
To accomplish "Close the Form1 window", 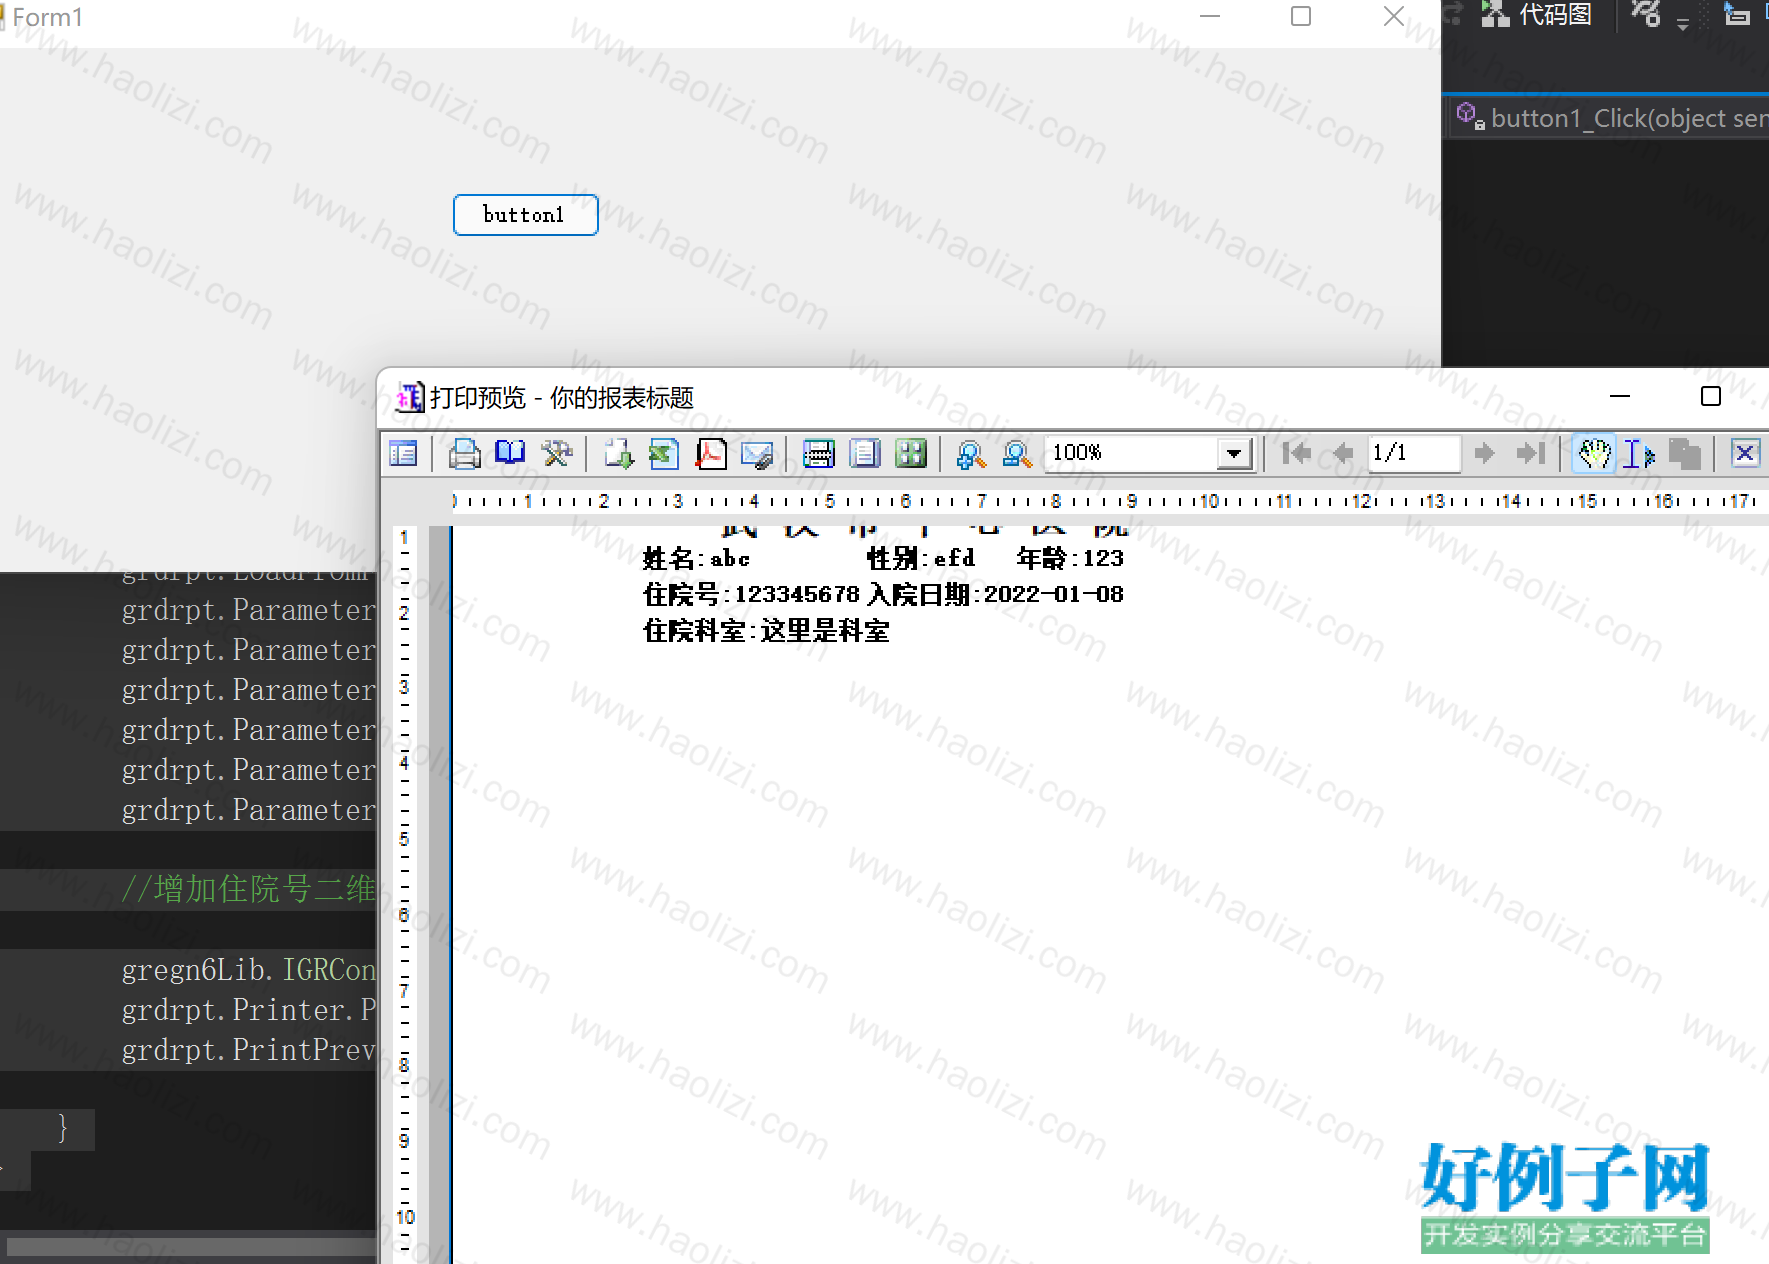I will (1393, 17).
